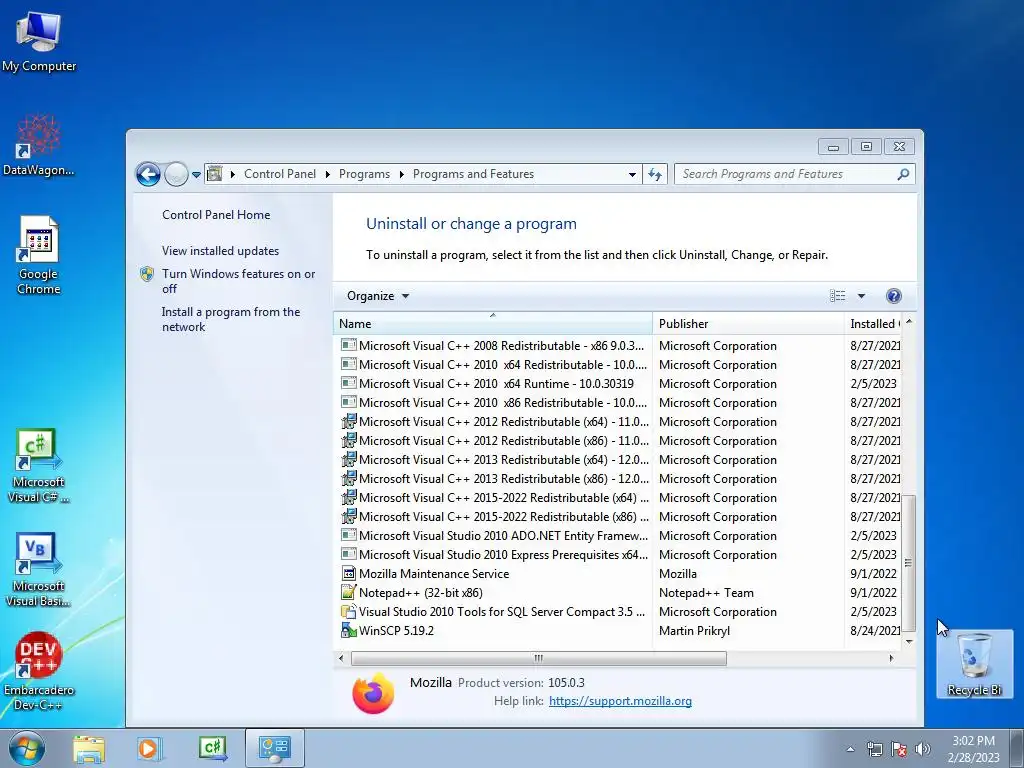Click the scroll left arrow under list
The height and width of the screenshot is (768, 1024).
pyautogui.click(x=341, y=658)
